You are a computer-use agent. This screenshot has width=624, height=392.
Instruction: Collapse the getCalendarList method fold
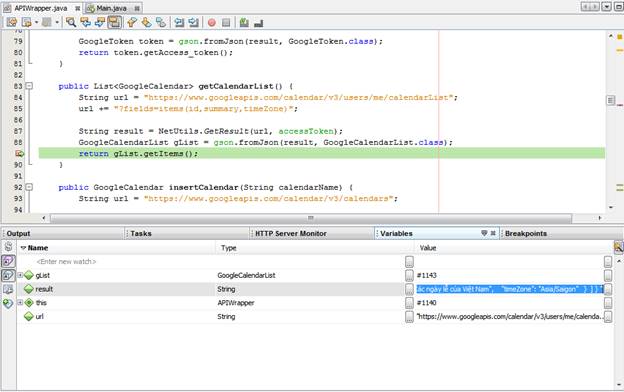click(x=29, y=86)
